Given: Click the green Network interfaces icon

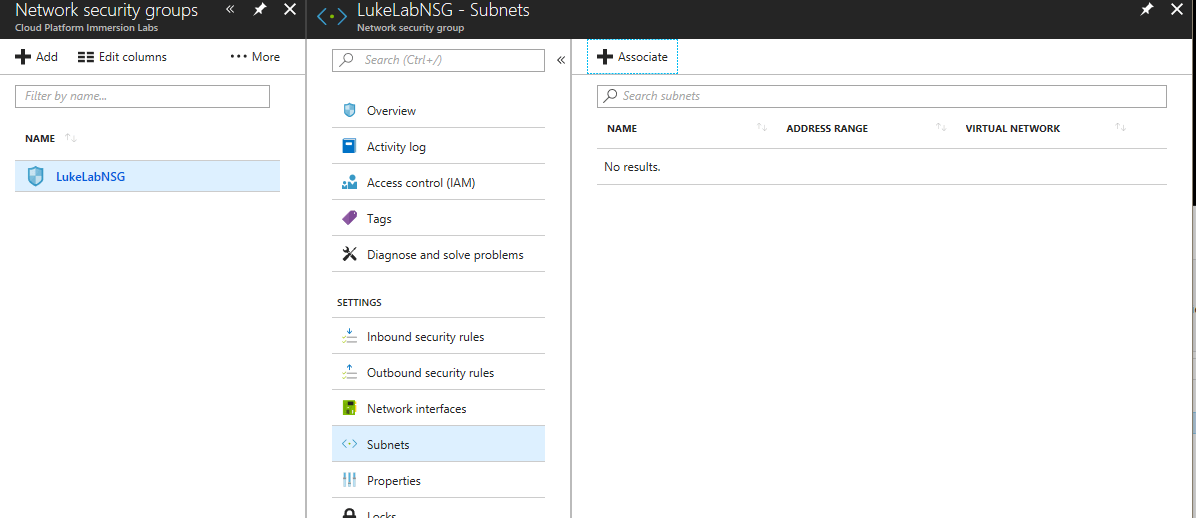Looking at the screenshot, I should (349, 407).
